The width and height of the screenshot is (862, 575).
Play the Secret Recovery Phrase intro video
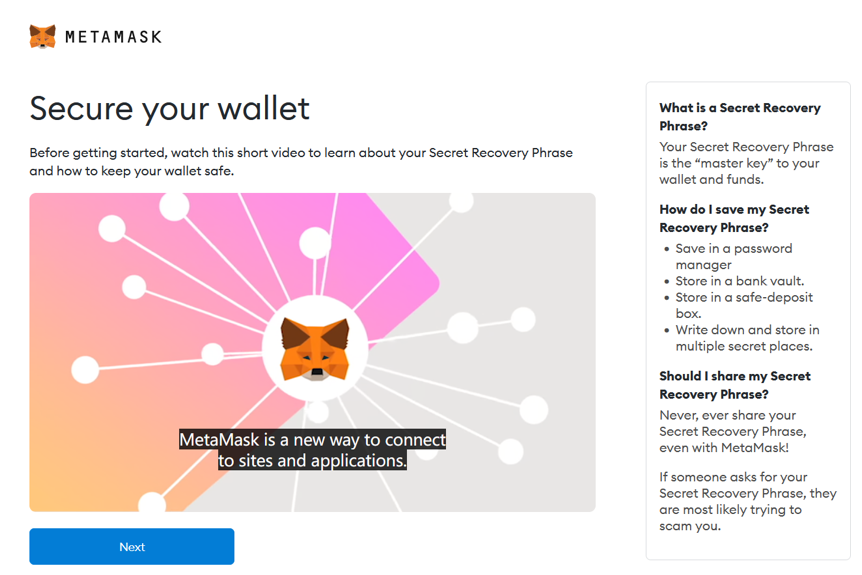(x=312, y=352)
